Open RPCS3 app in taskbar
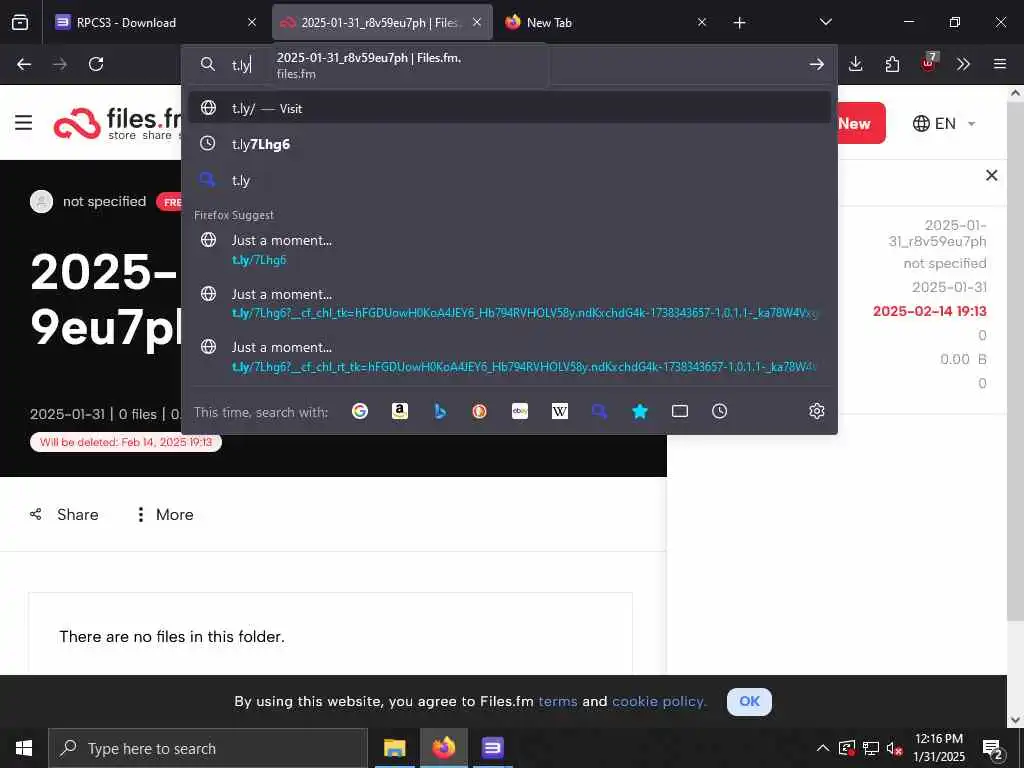This screenshot has width=1024, height=768. (x=492, y=748)
